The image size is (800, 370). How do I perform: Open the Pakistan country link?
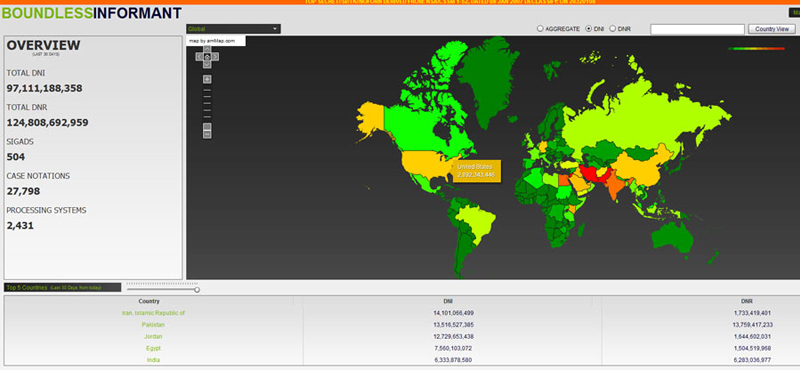(153, 325)
